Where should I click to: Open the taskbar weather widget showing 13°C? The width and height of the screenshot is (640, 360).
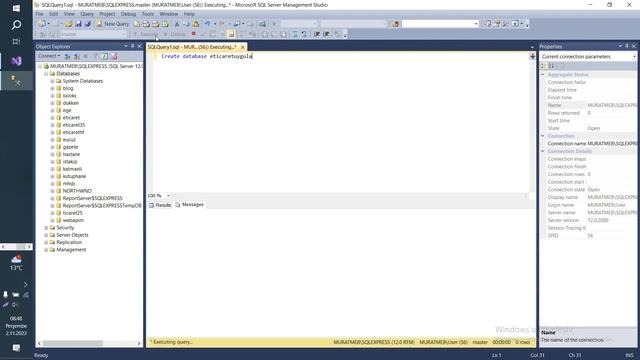(16, 263)
